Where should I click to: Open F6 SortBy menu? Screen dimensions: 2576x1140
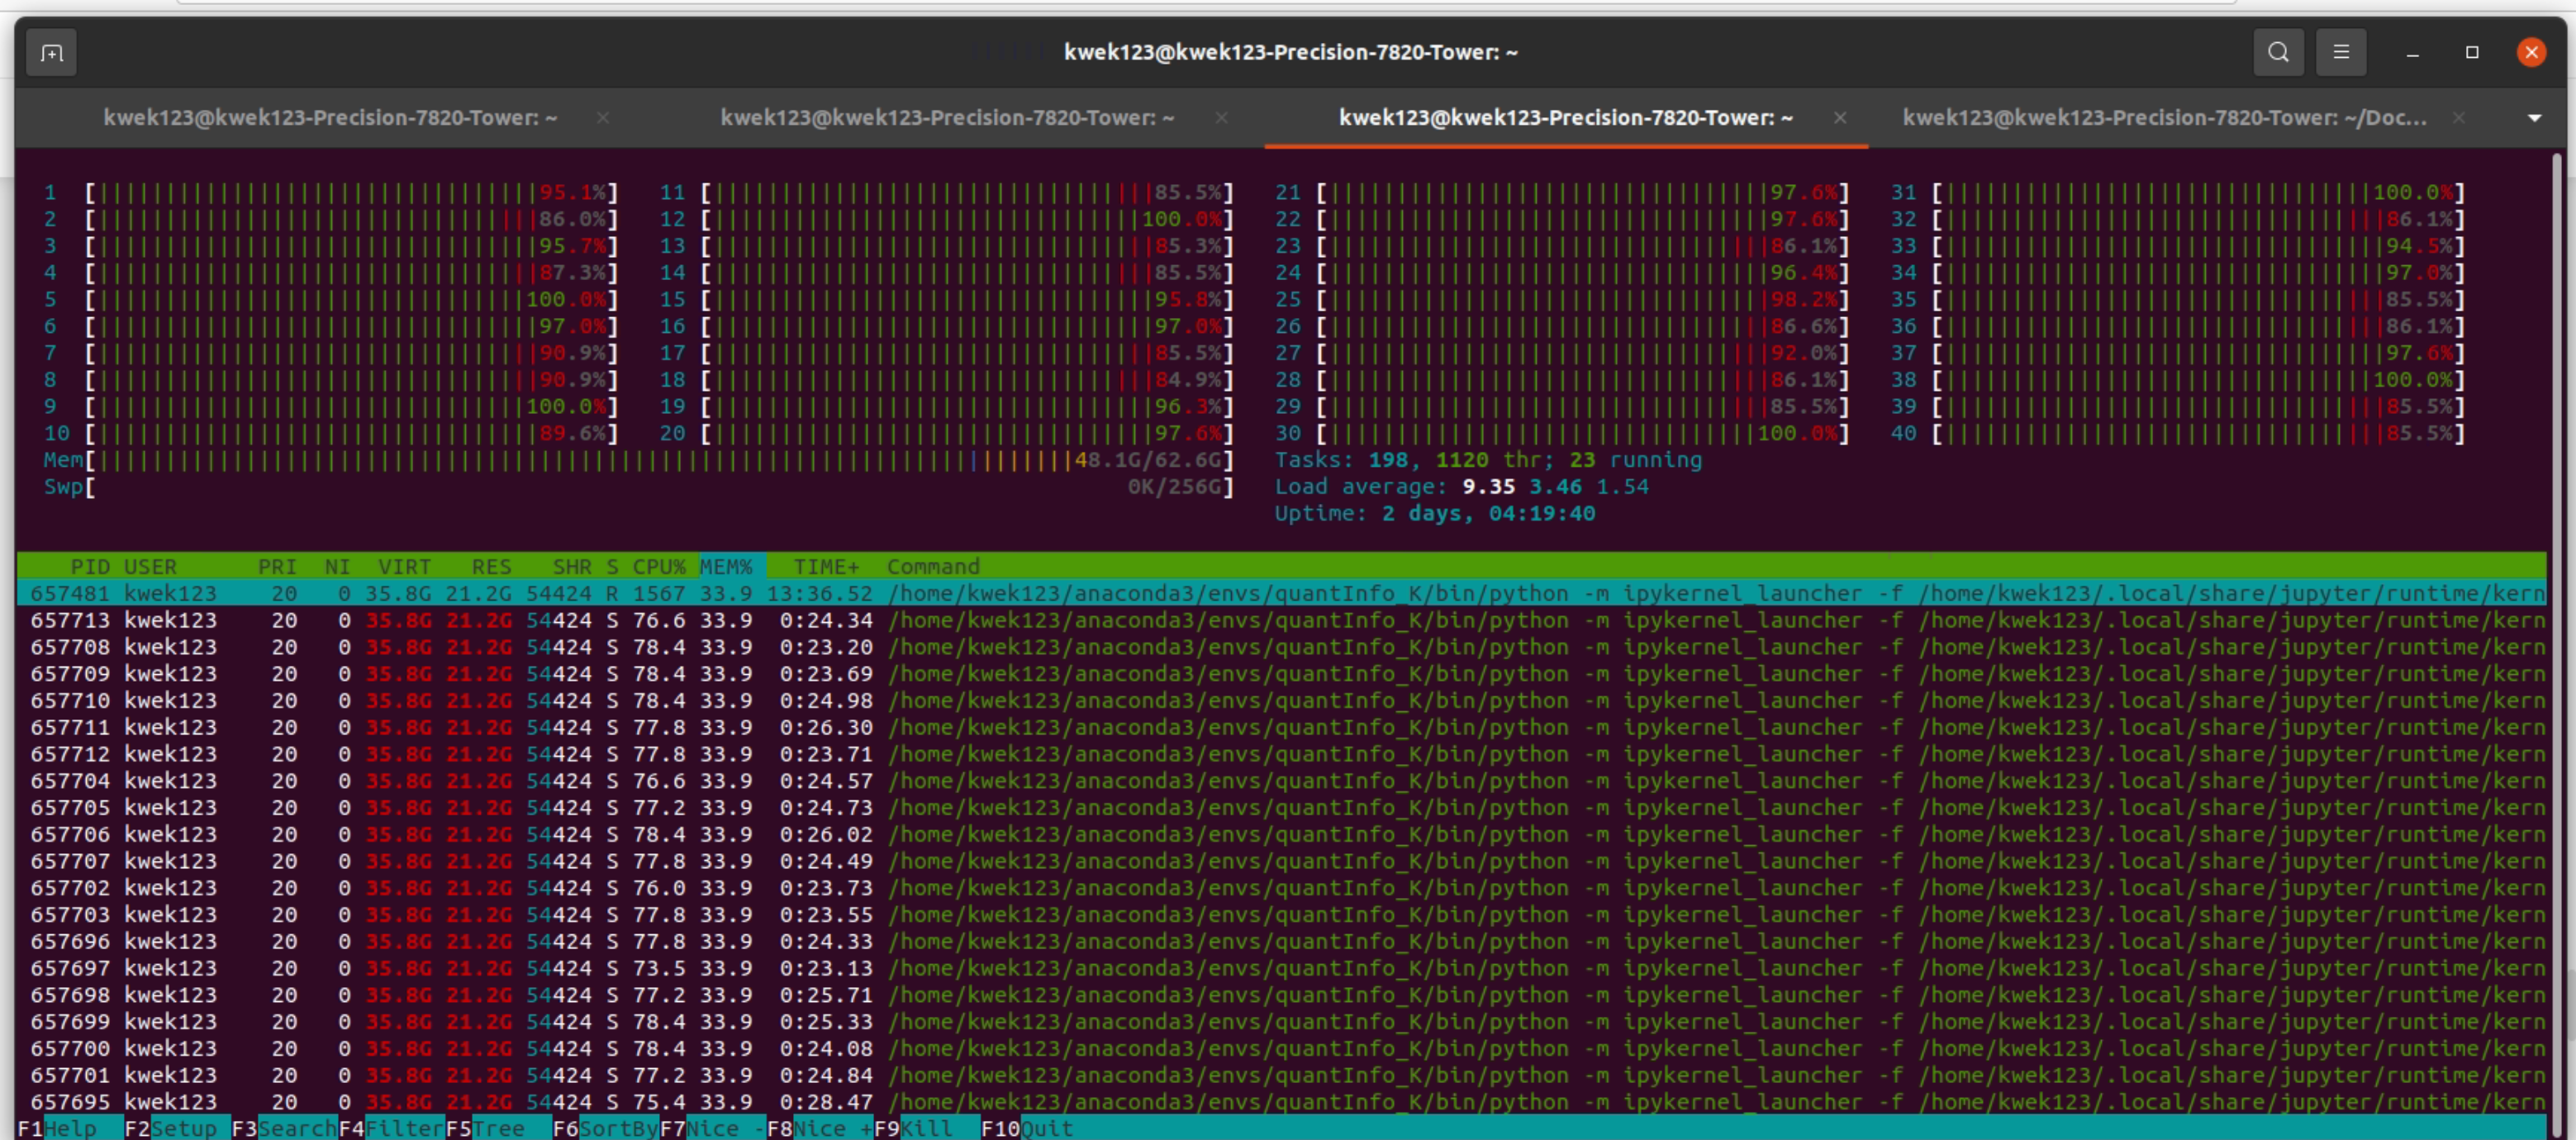(x=606, y=1128)
